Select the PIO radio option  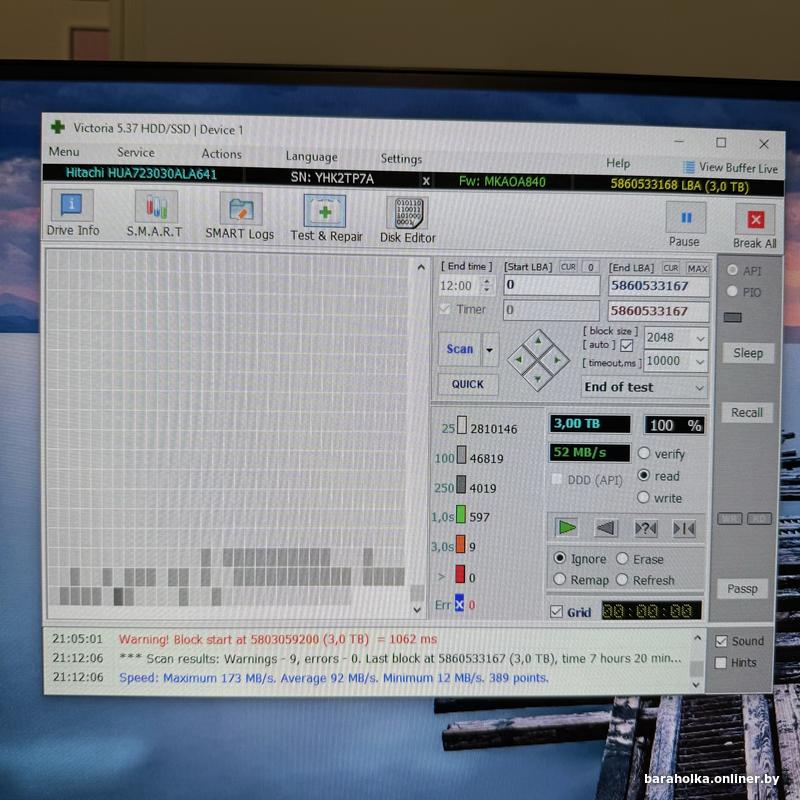(732, 291)
